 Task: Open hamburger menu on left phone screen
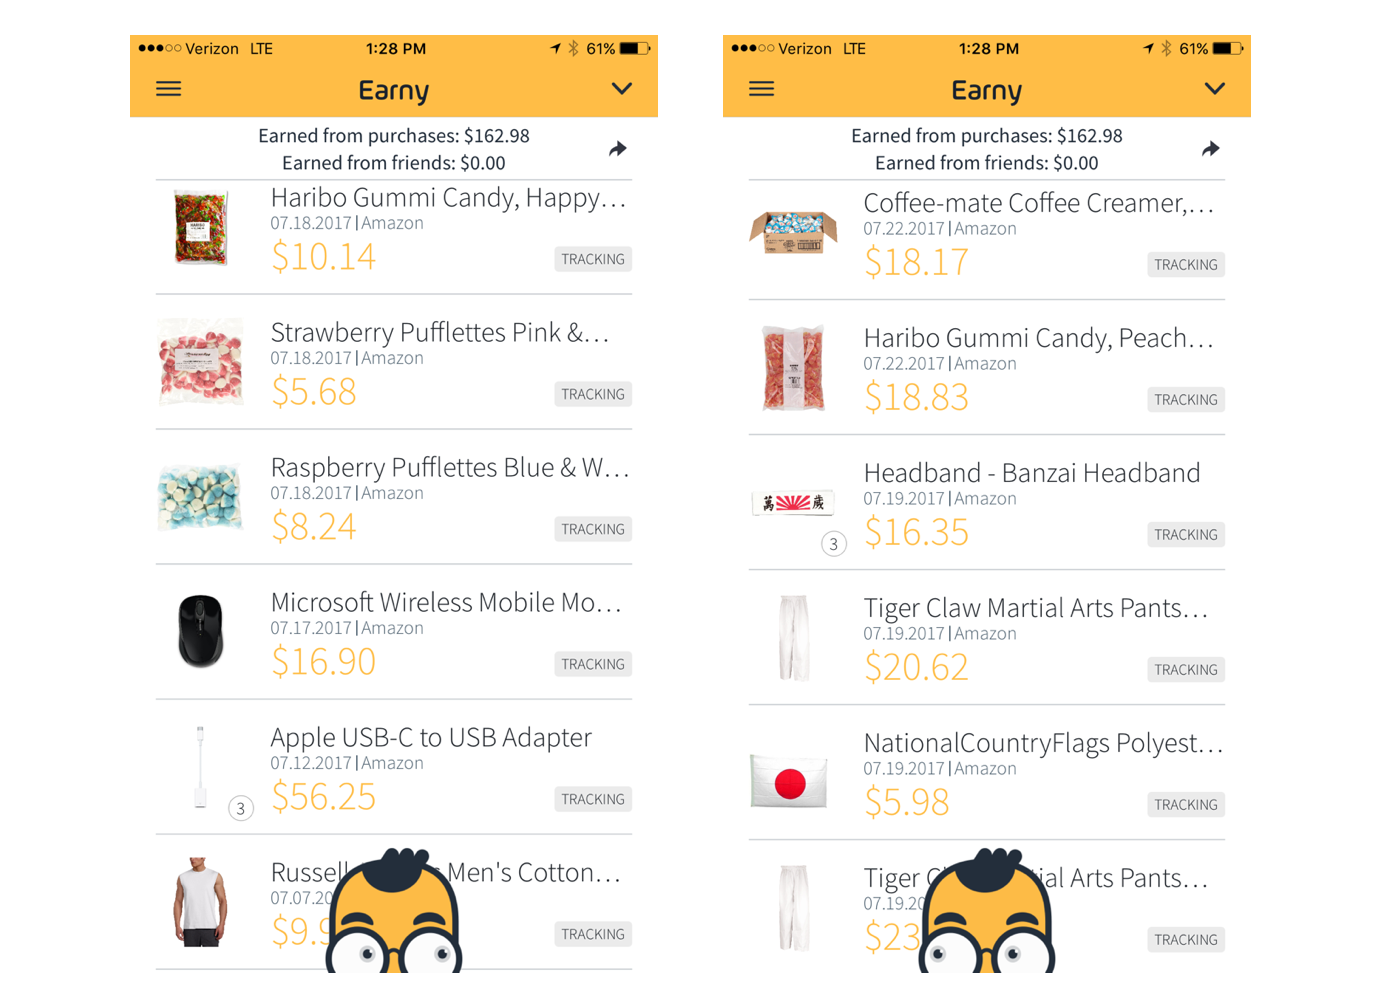pos(169,89)
